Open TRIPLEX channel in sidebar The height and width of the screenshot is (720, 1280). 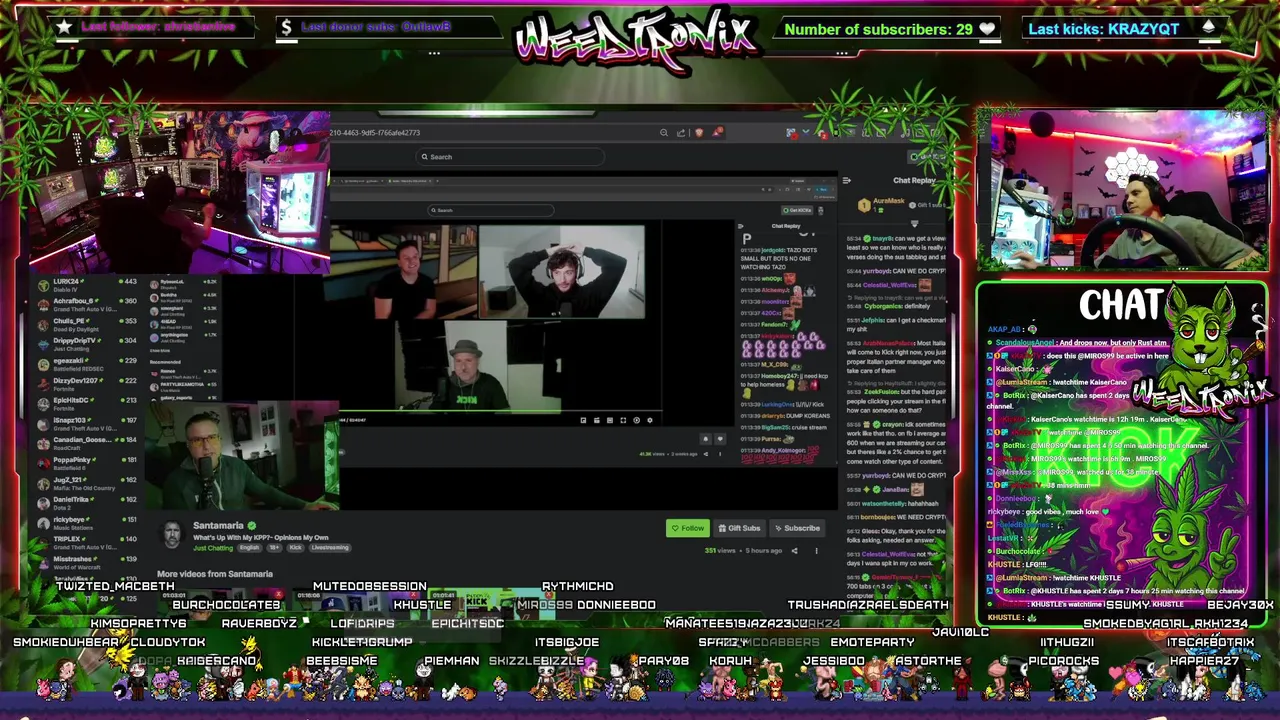click(86, 542)
